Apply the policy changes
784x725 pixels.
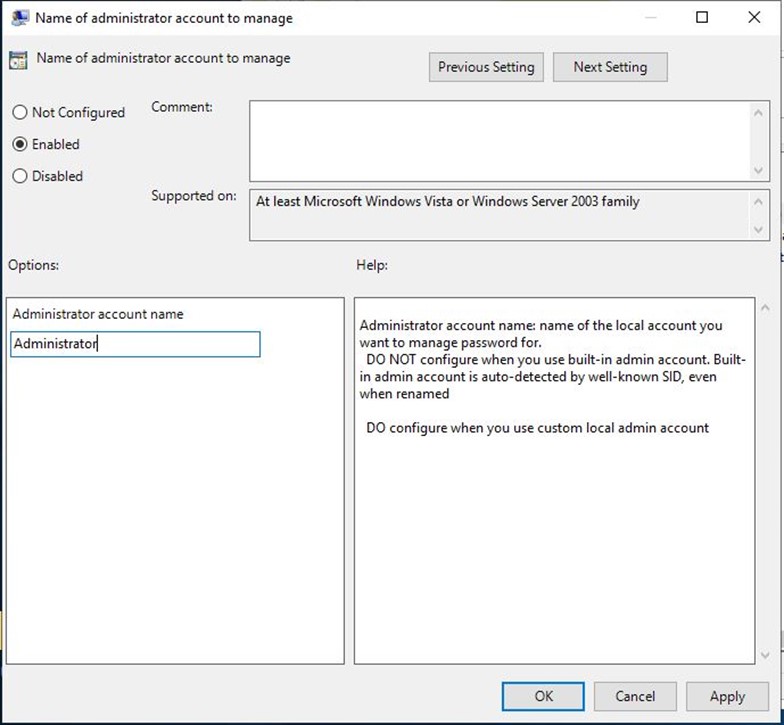(x=728, y=696)
